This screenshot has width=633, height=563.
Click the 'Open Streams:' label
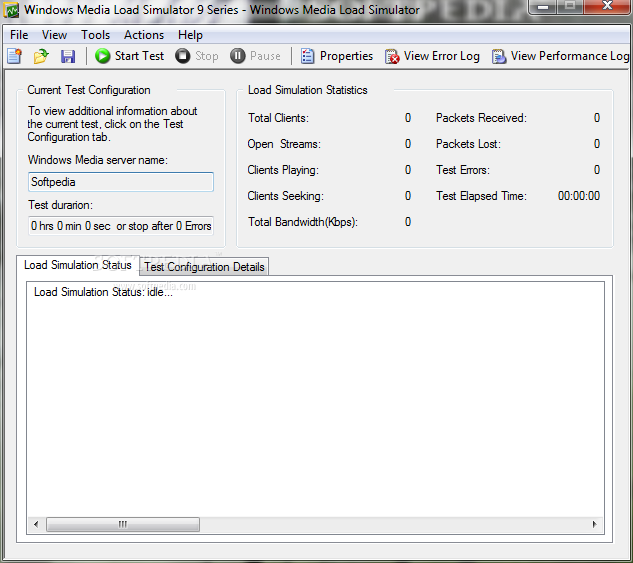point(284,144)
